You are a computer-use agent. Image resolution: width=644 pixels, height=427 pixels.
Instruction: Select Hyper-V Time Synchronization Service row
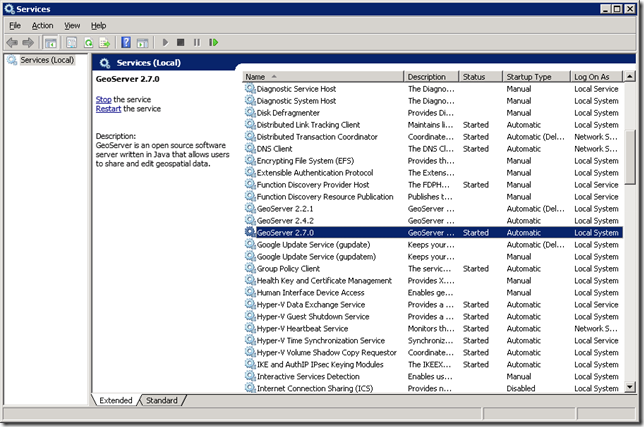(433, 340)
